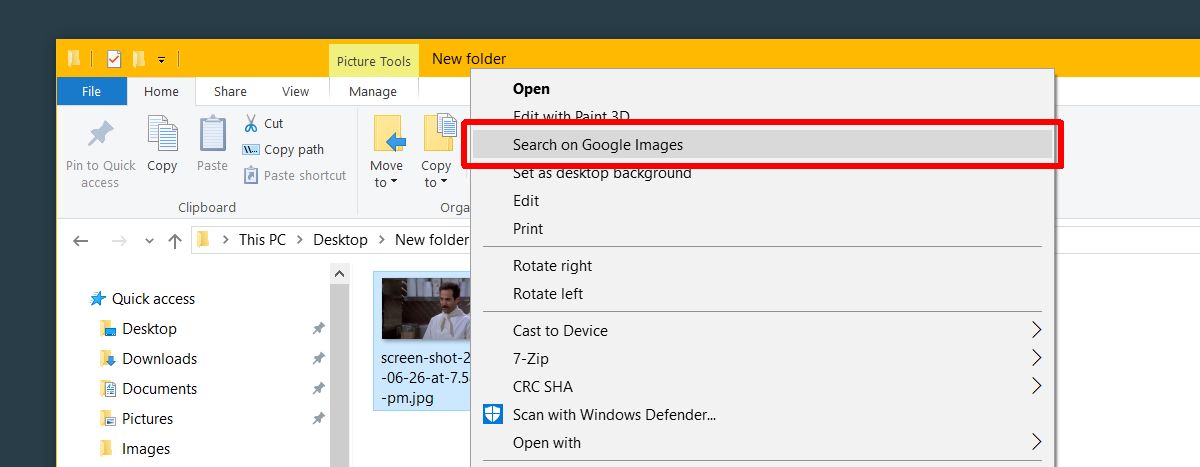This screenshot has width=1200, height=467.
Task: Open Downloads in the navigation pane
Action: tap(159, 359)
